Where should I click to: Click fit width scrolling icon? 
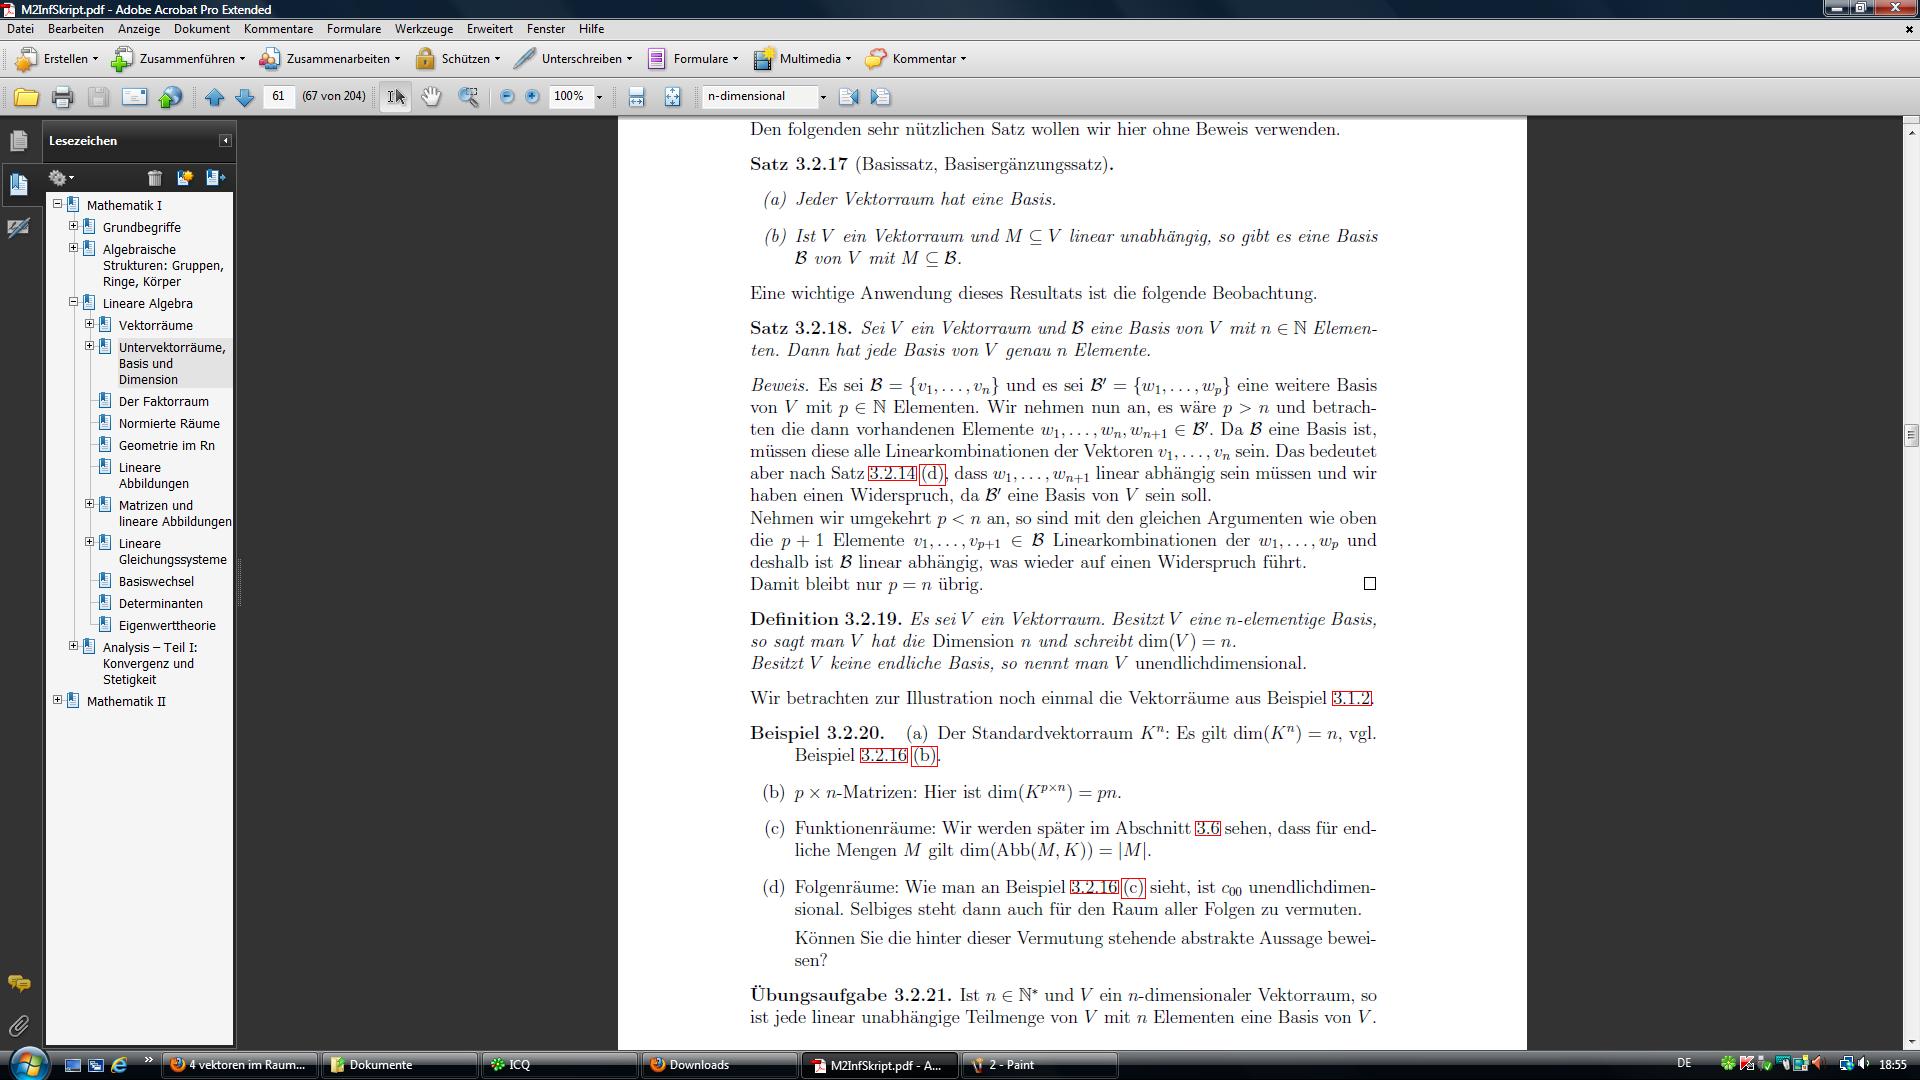click(636, 97)
